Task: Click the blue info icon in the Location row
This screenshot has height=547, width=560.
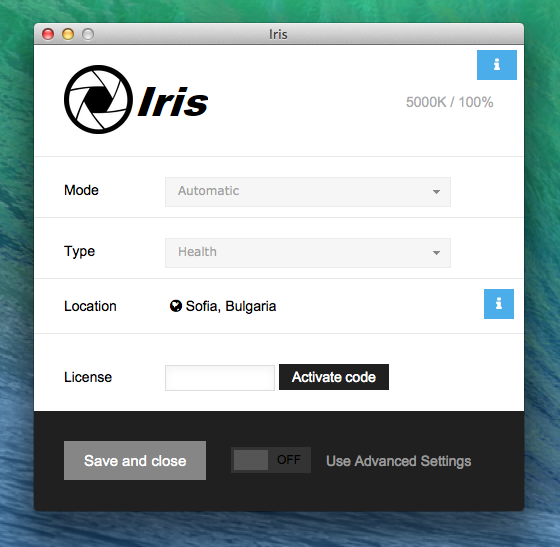Action: (x=499, y=304)
